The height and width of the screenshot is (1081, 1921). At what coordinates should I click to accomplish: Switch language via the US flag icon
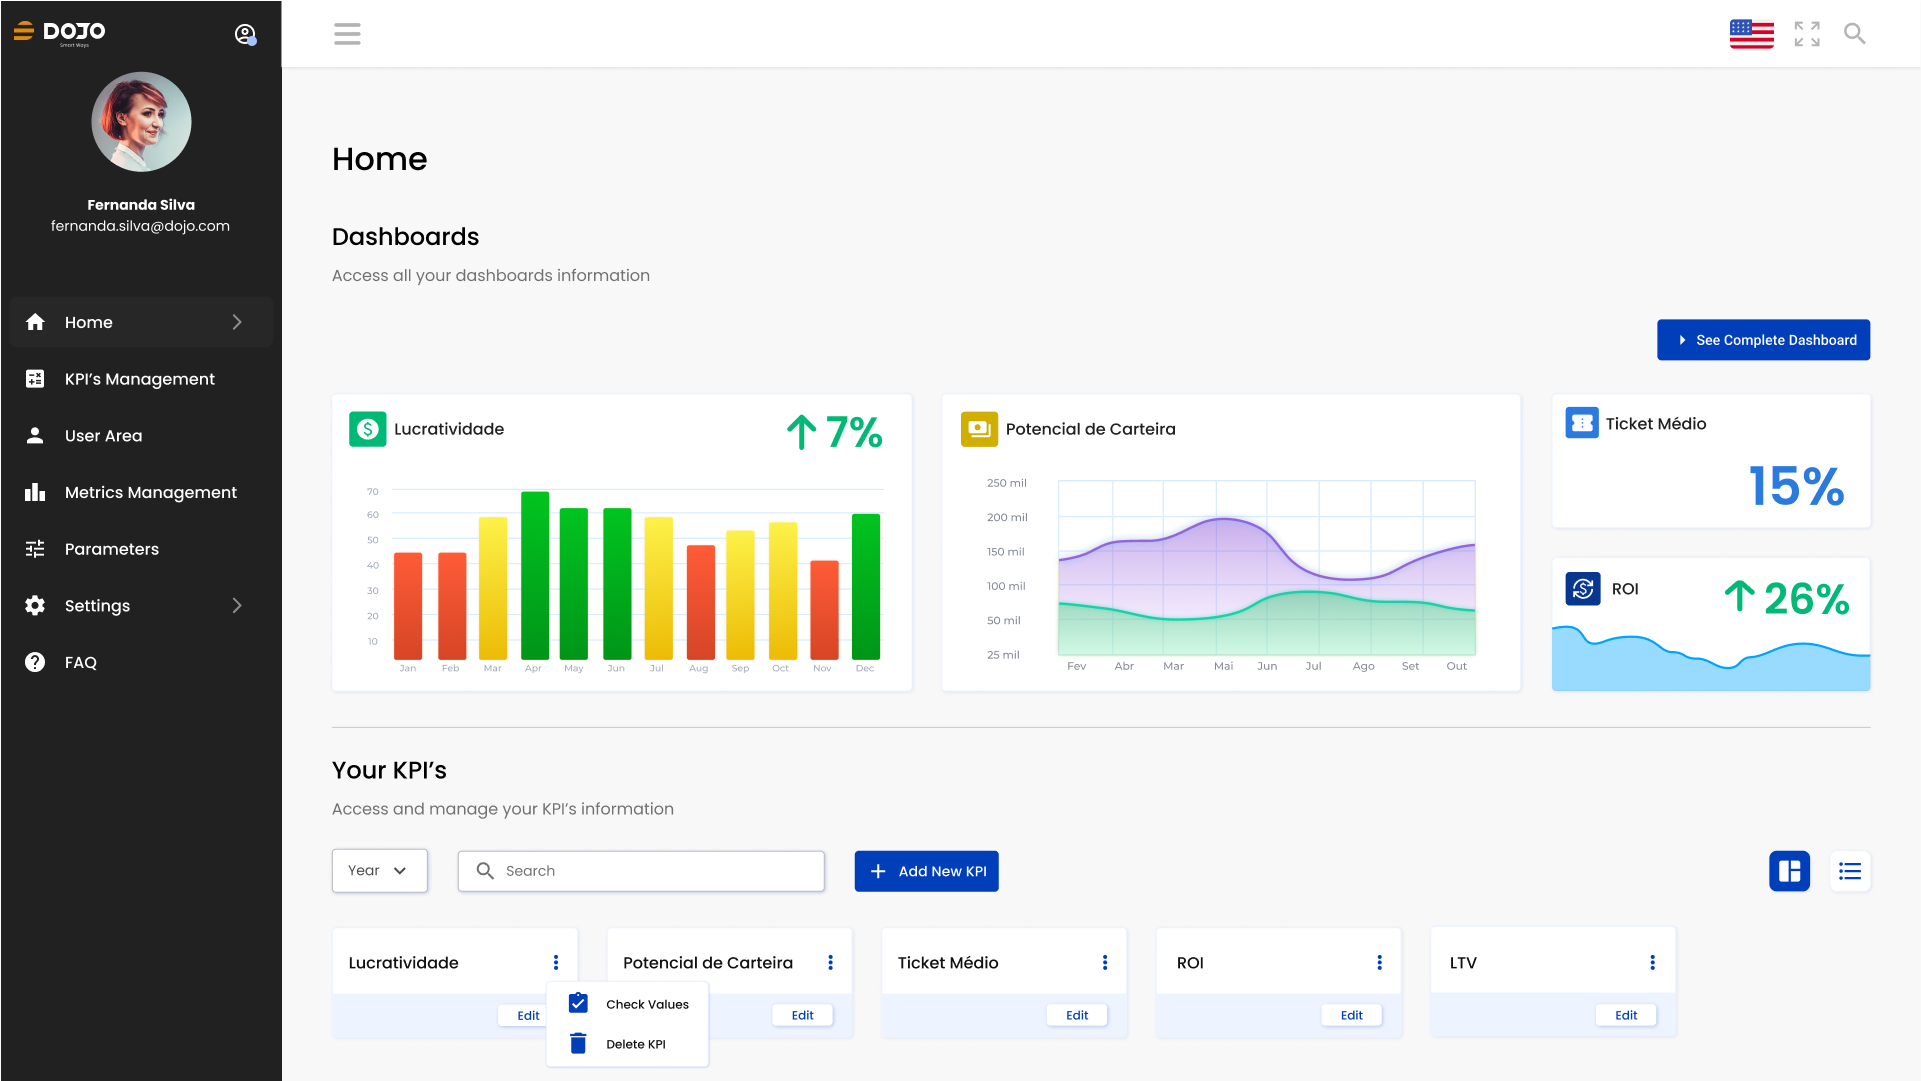[1751, 34]
